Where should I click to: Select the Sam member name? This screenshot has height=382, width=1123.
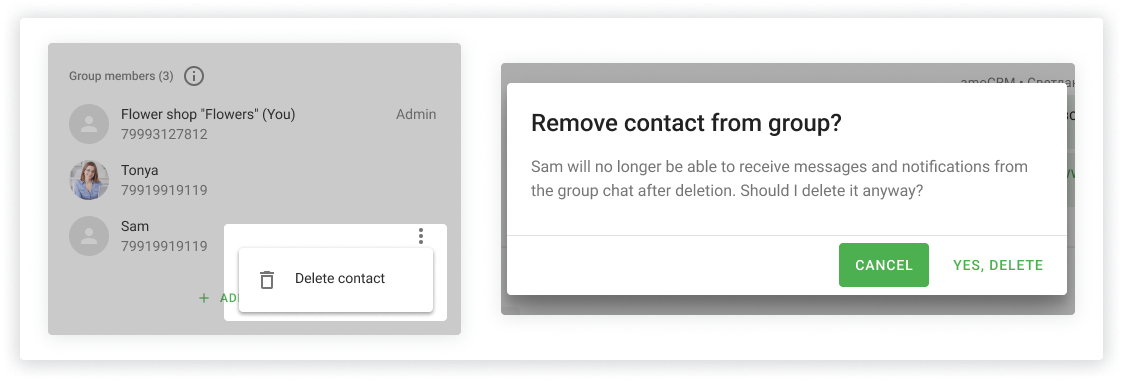pos(135,226)
